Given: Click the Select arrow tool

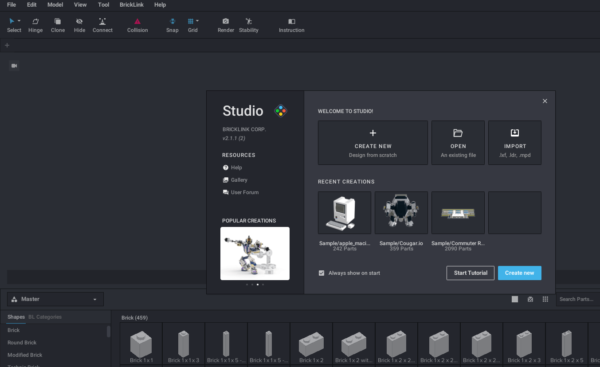Looking at the screenshot, I should (x=11, y=21).
